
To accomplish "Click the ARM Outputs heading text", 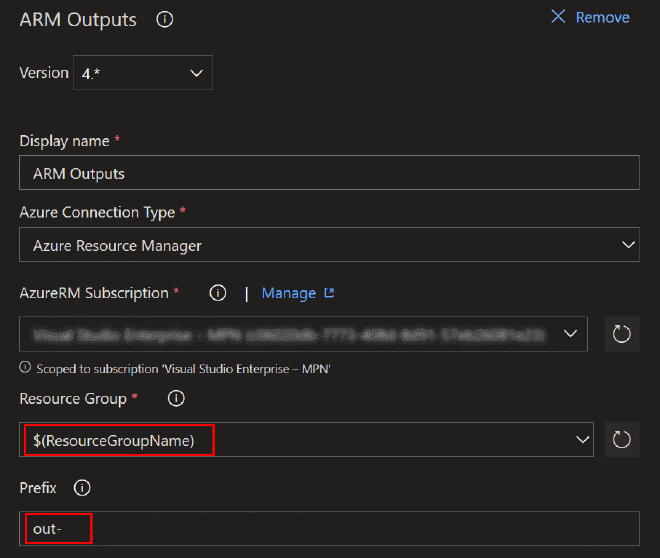I will click(78, 20).
